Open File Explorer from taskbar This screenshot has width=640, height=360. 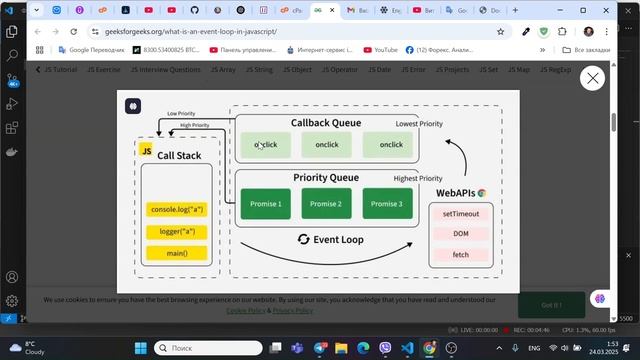pyautogui.click(x=341, y=348)
